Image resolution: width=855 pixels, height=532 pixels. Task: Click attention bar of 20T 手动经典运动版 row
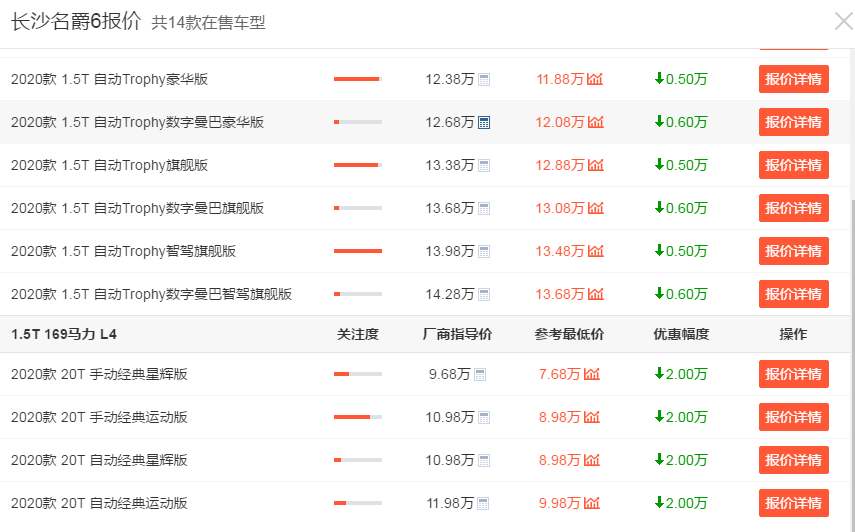pos(358,418)
